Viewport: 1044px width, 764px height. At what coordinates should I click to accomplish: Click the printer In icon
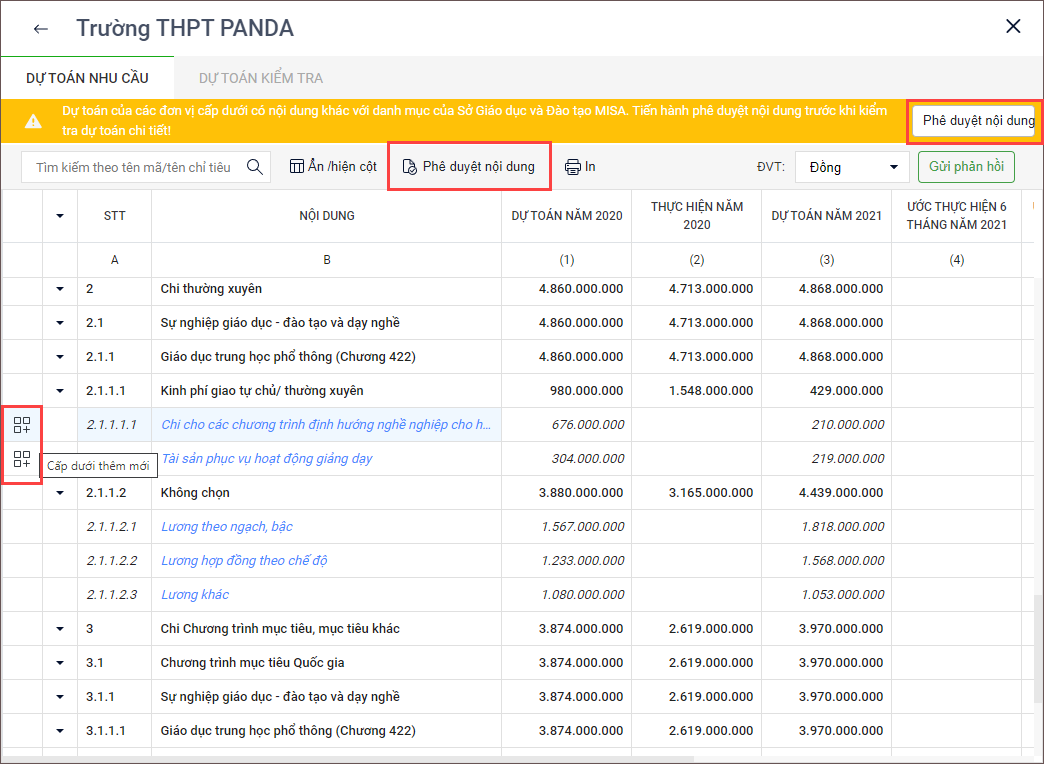(573, 167)
